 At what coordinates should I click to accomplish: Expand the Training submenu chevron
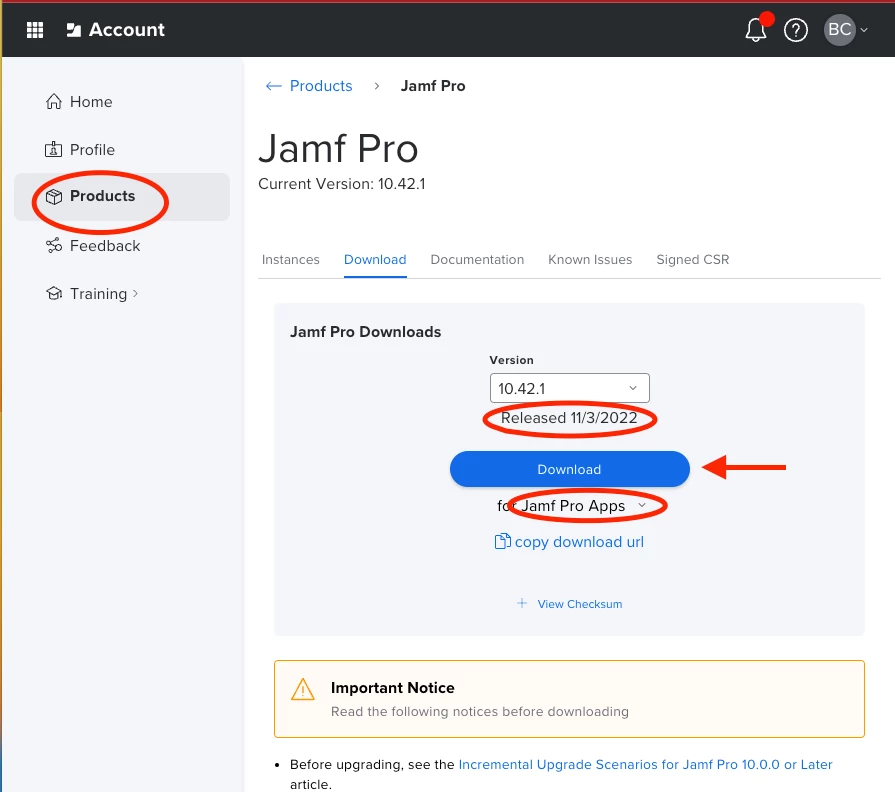point(135,294)
